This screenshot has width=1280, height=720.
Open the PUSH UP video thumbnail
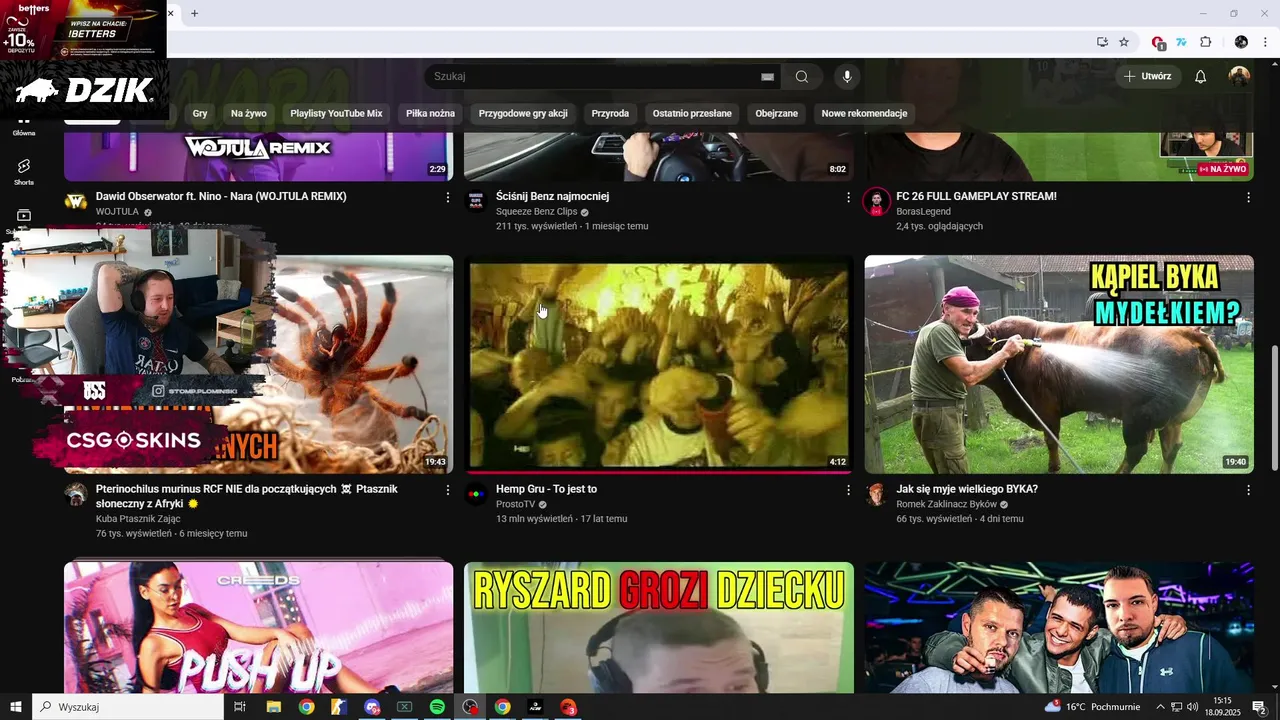pyautogui.click(x=259, y=627)
